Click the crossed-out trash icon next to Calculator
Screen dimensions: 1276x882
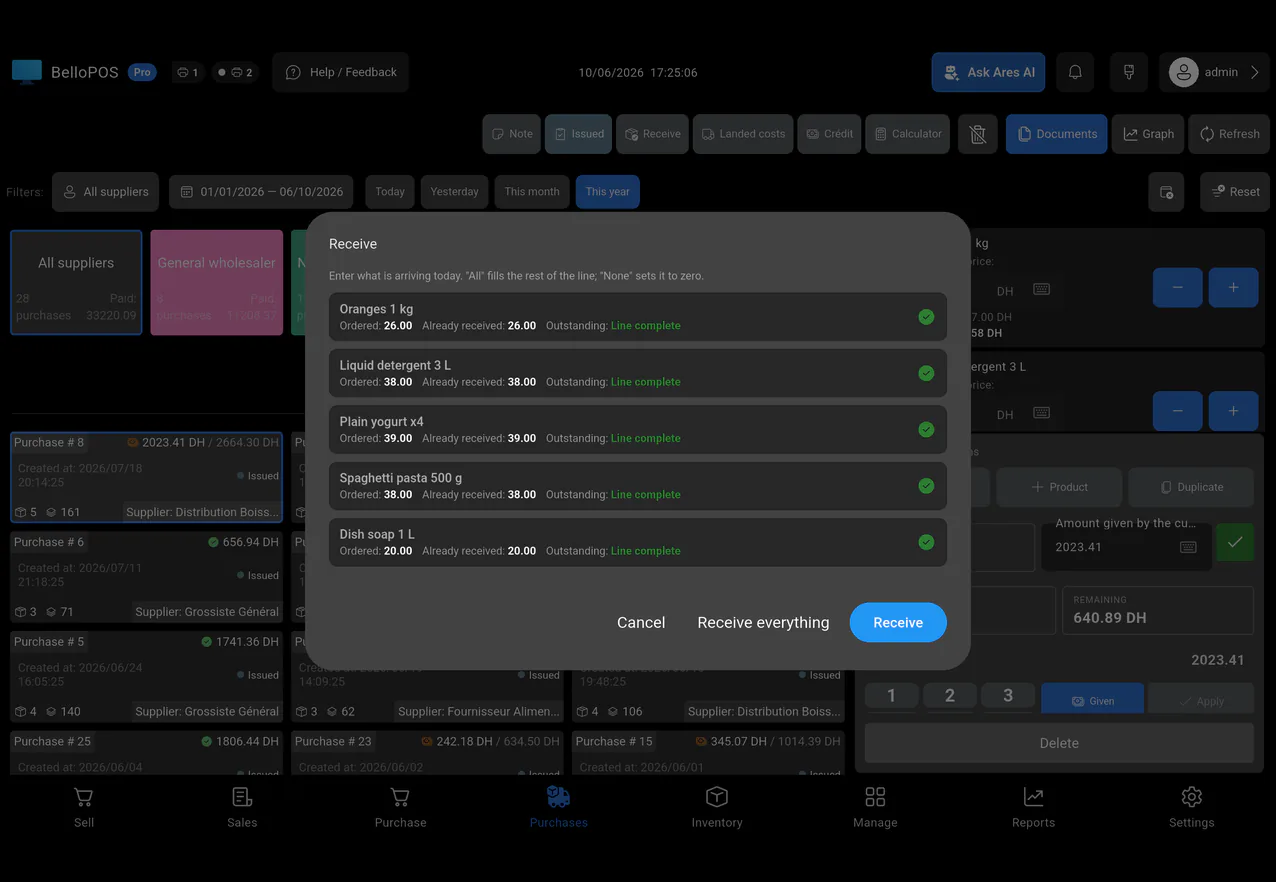pos(978,134)
